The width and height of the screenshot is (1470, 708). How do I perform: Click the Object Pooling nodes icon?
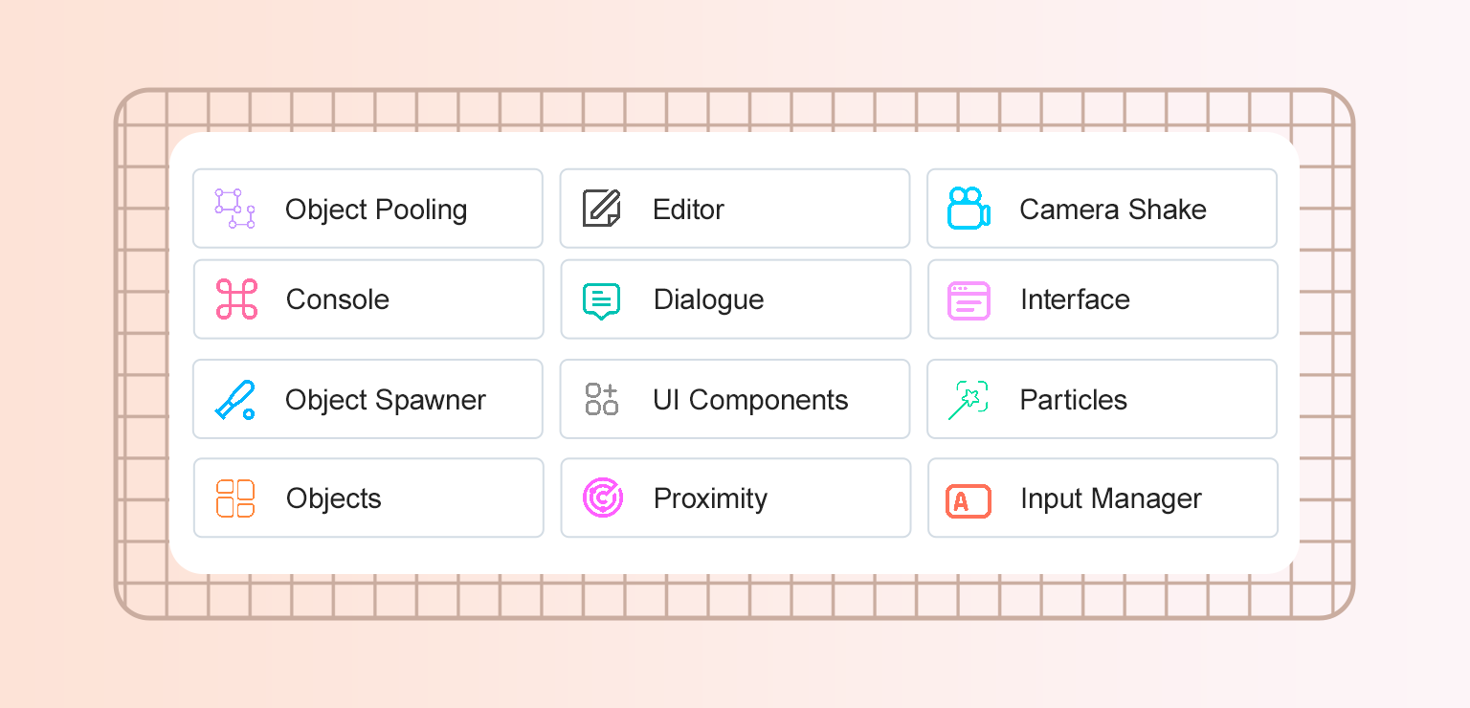point(235,209)
